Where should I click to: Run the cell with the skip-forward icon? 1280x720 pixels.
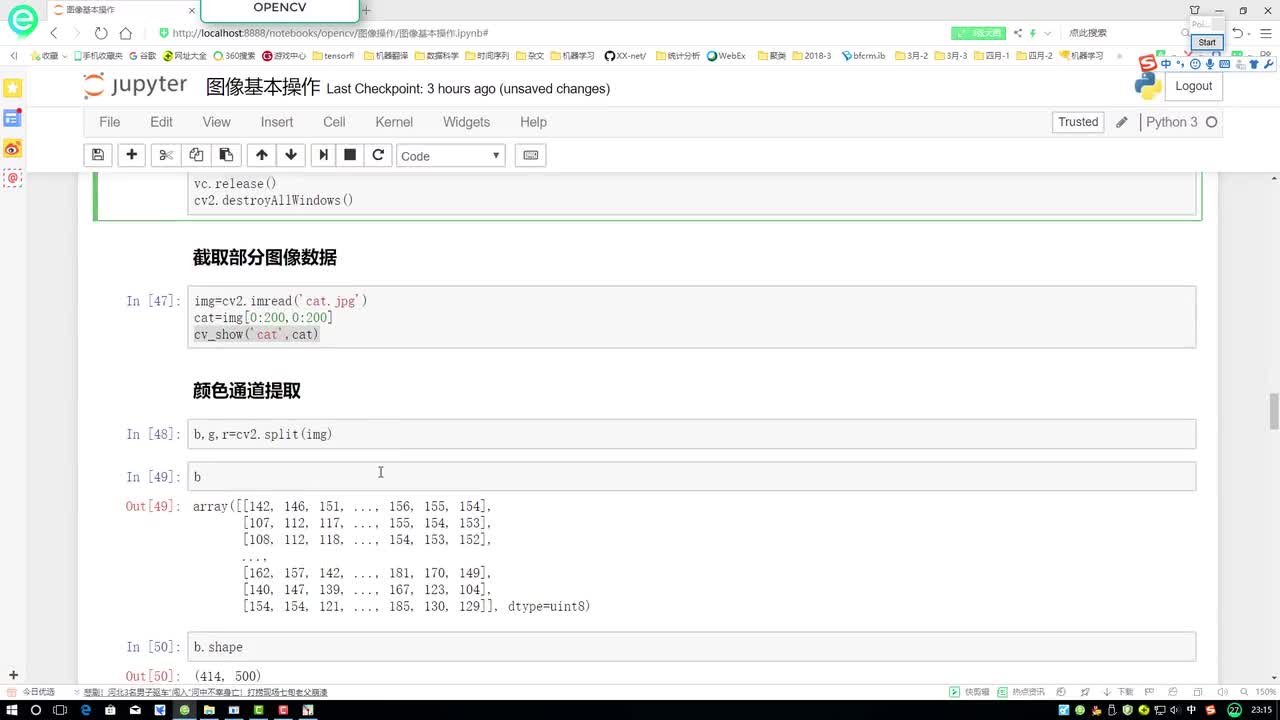(x=323, y=155)
